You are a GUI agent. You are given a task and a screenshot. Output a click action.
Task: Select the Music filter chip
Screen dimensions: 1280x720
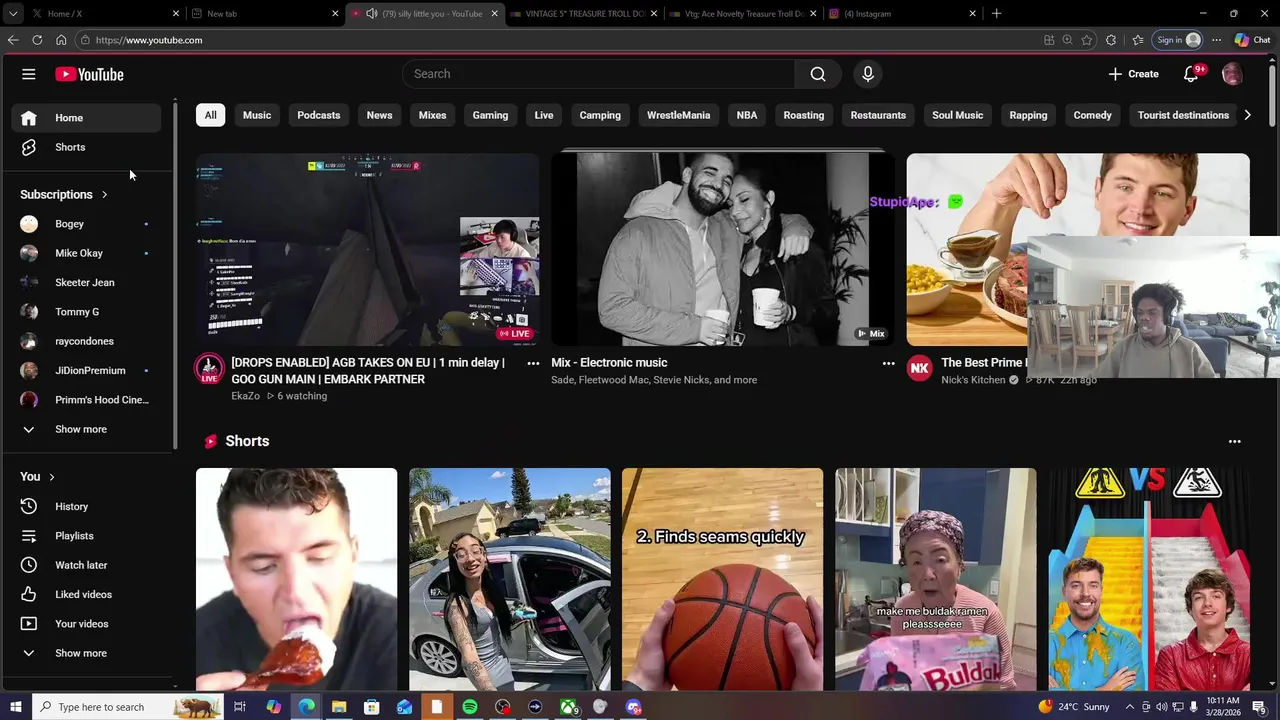click(257, 115)
